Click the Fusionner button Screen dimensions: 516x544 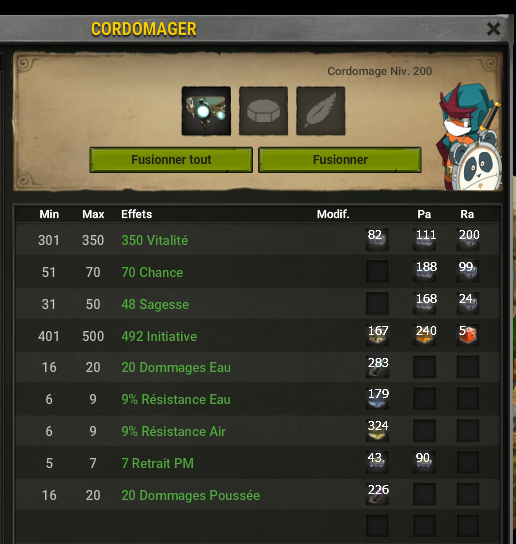click(340, 160)
